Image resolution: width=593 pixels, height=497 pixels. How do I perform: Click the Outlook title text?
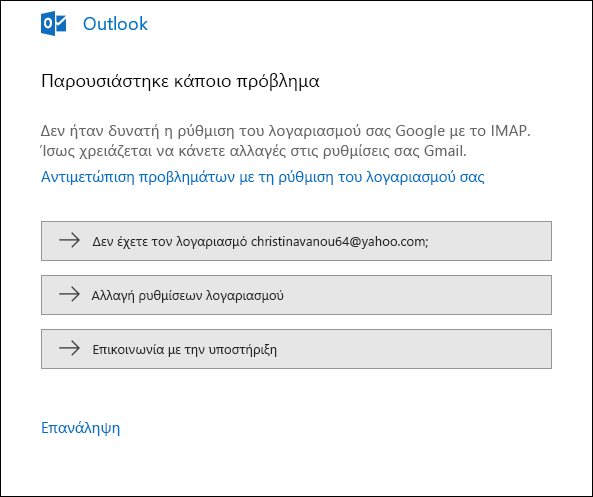click(x=115, y=24)
